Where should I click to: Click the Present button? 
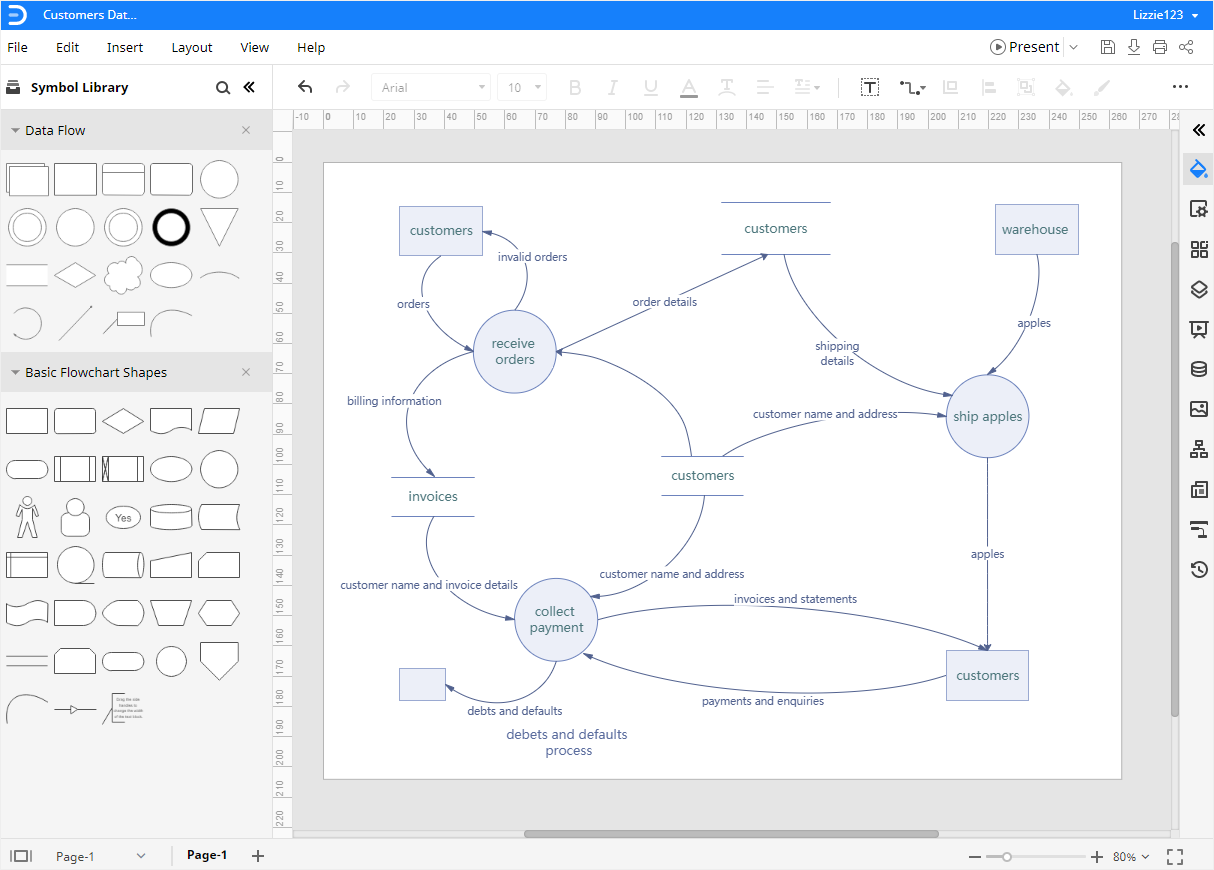(1027, 46)
